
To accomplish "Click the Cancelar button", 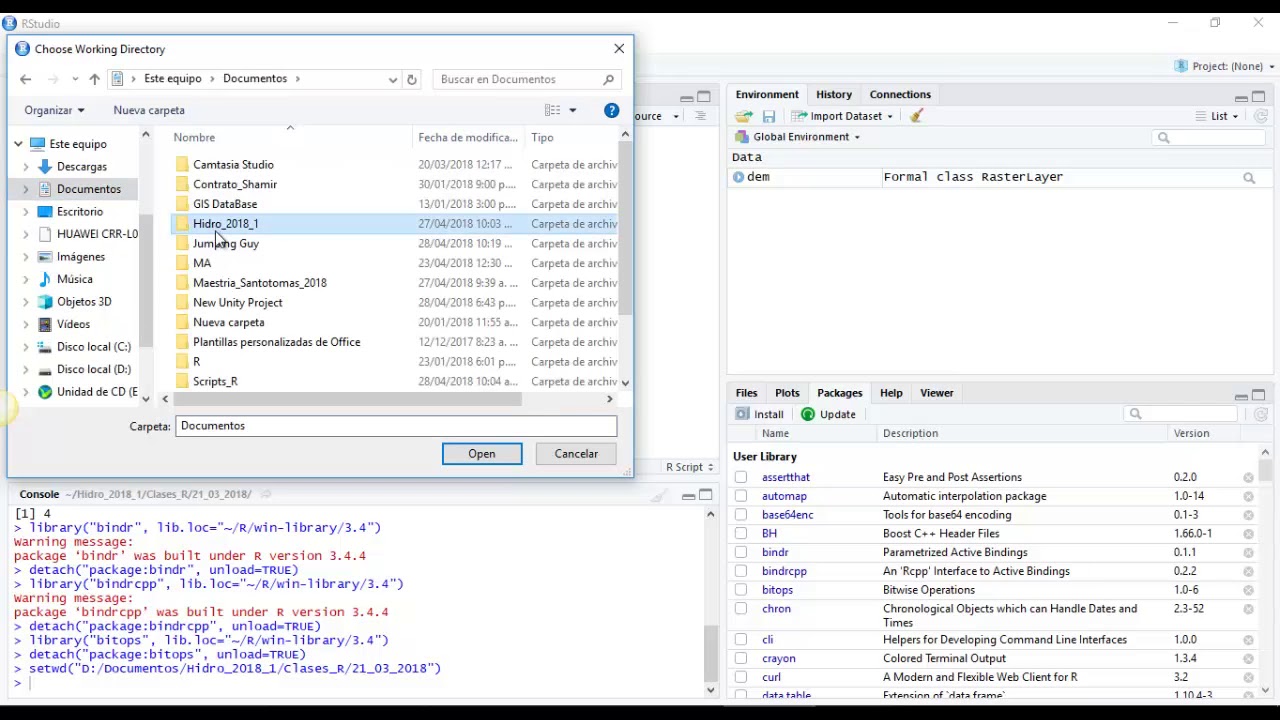I will 576,454.
